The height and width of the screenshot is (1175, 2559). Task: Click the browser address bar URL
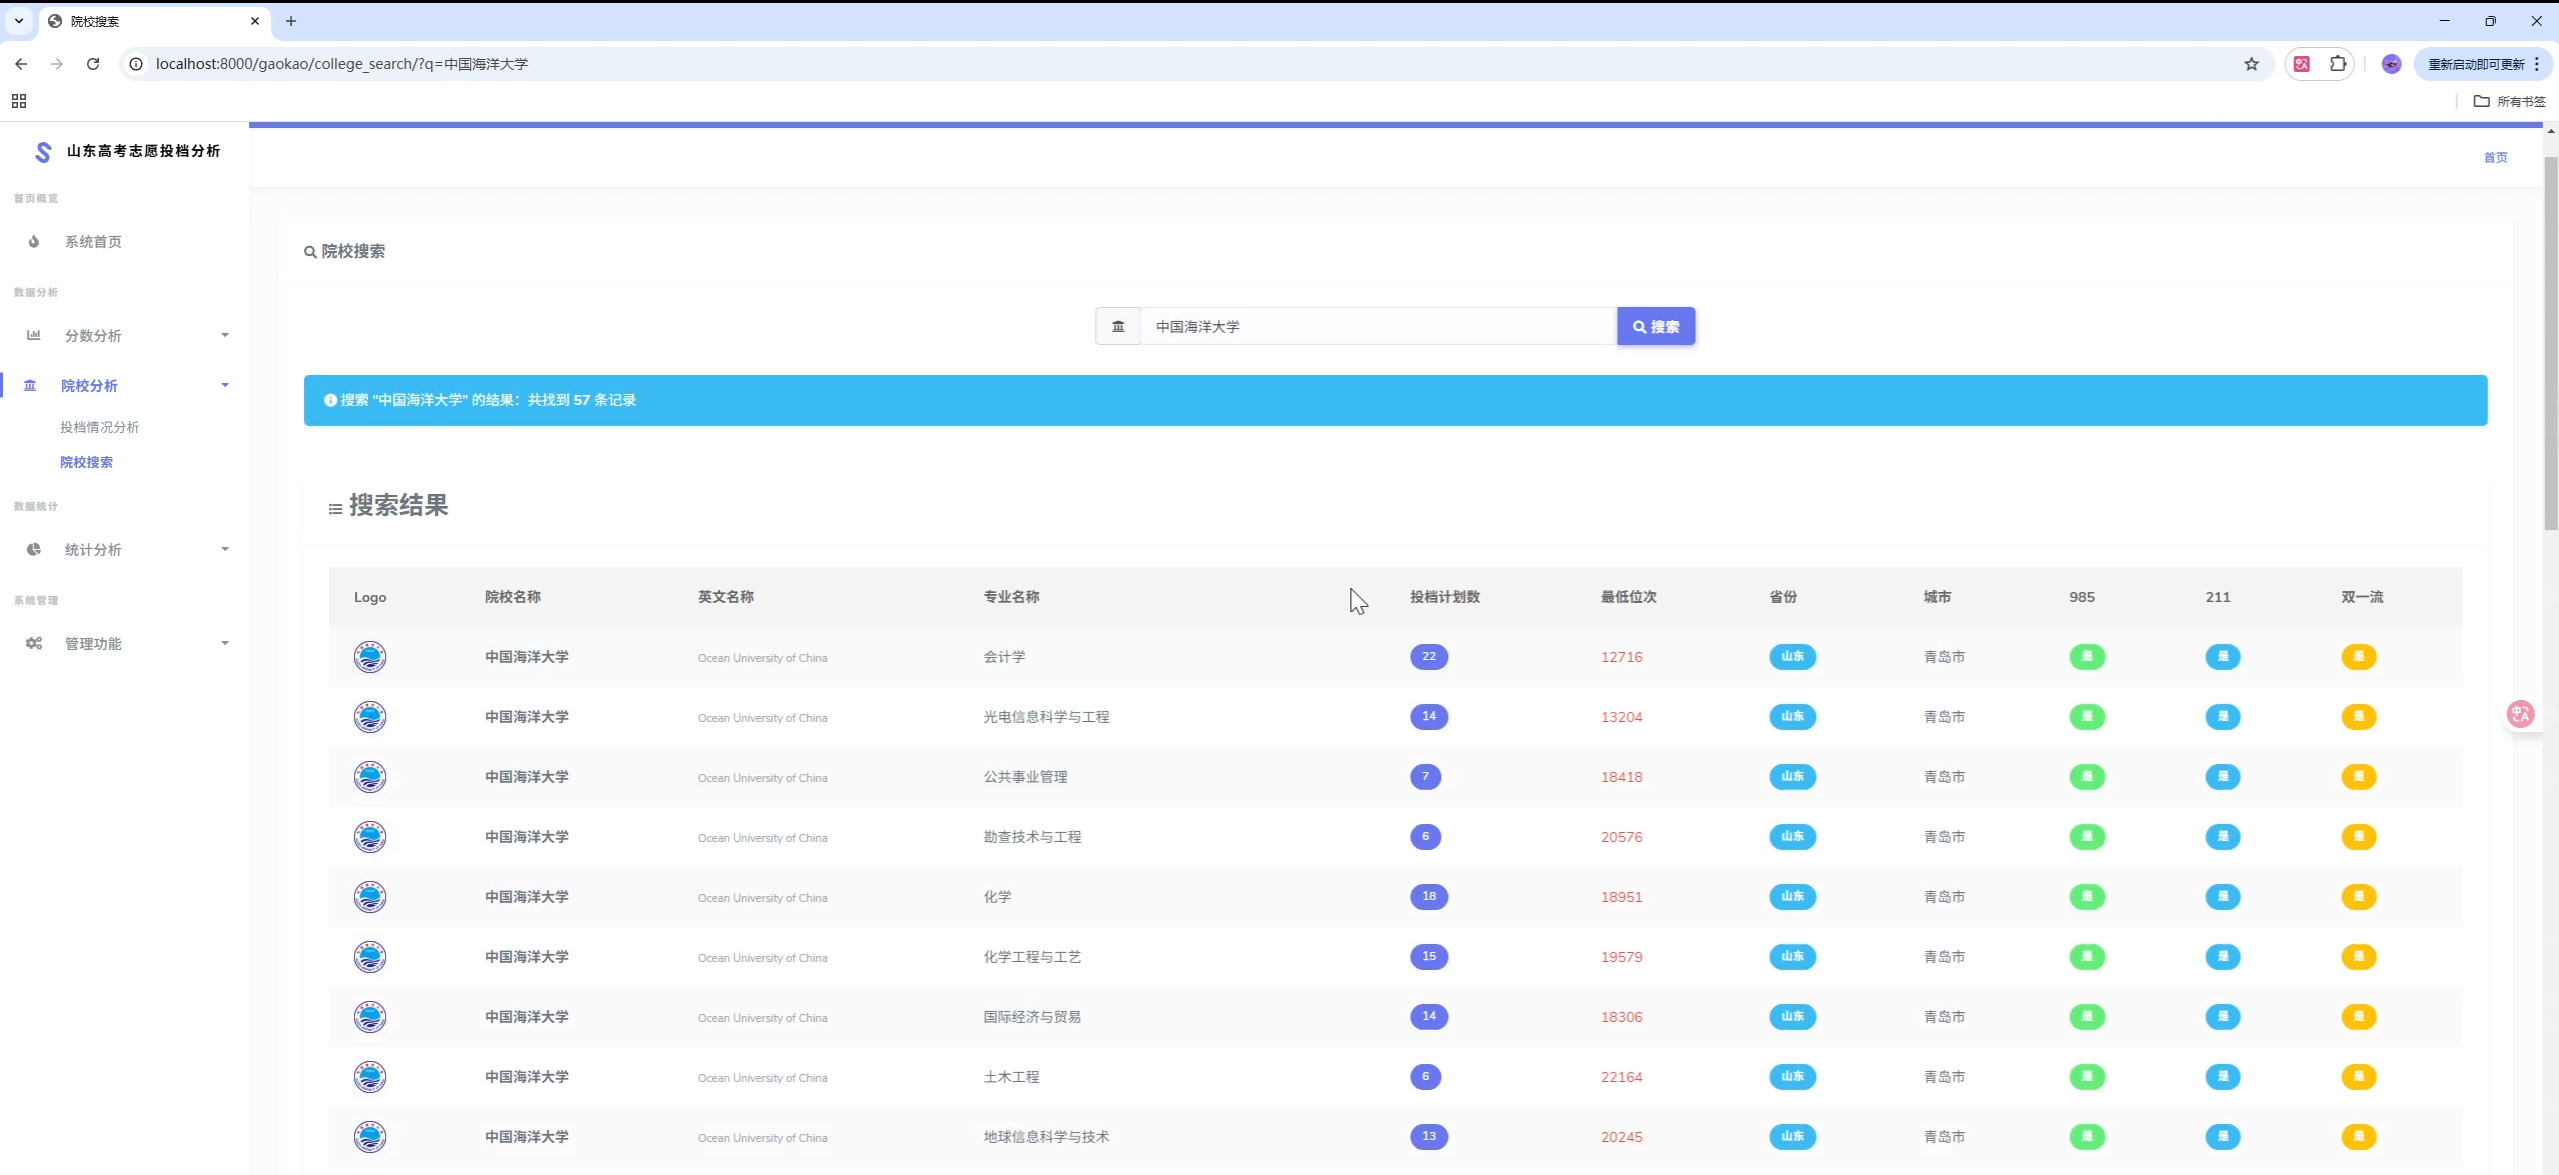342,64
